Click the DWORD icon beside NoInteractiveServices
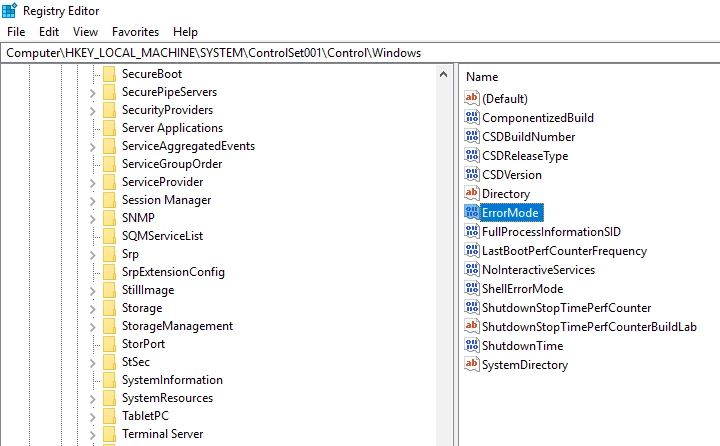The height and width of the screenshot is (446, 720). coord(472,270)
